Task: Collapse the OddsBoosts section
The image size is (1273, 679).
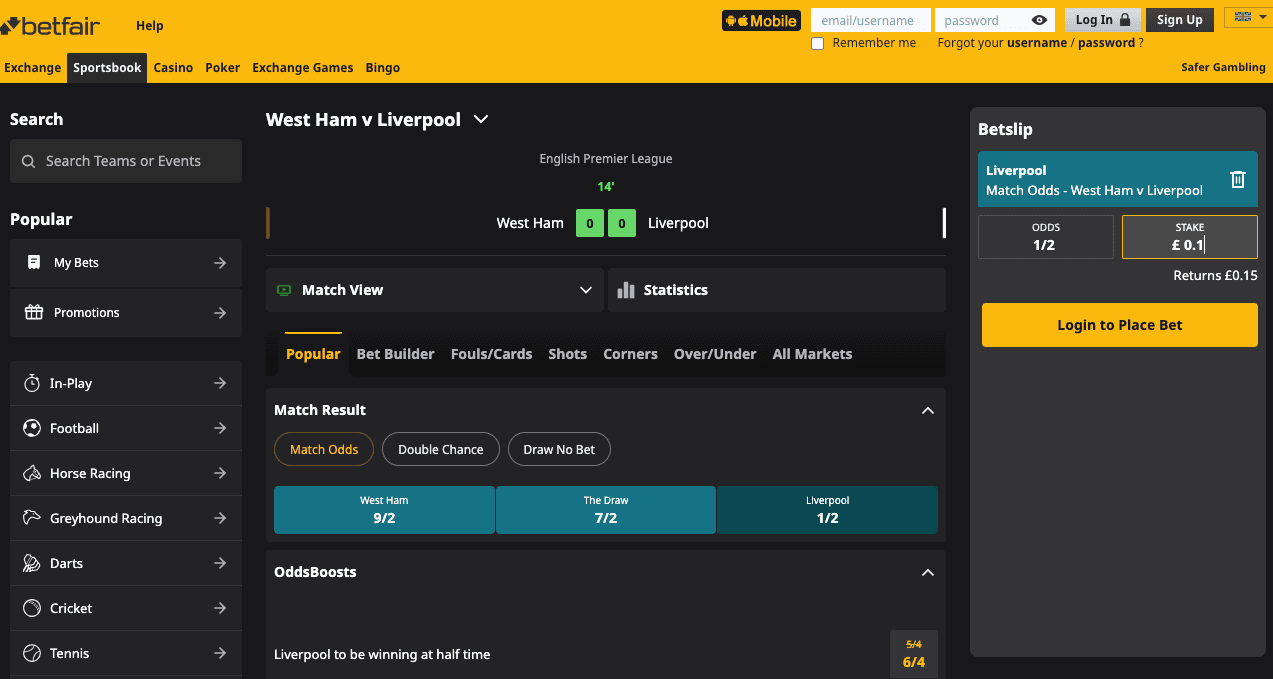Action: coord(927,572)
